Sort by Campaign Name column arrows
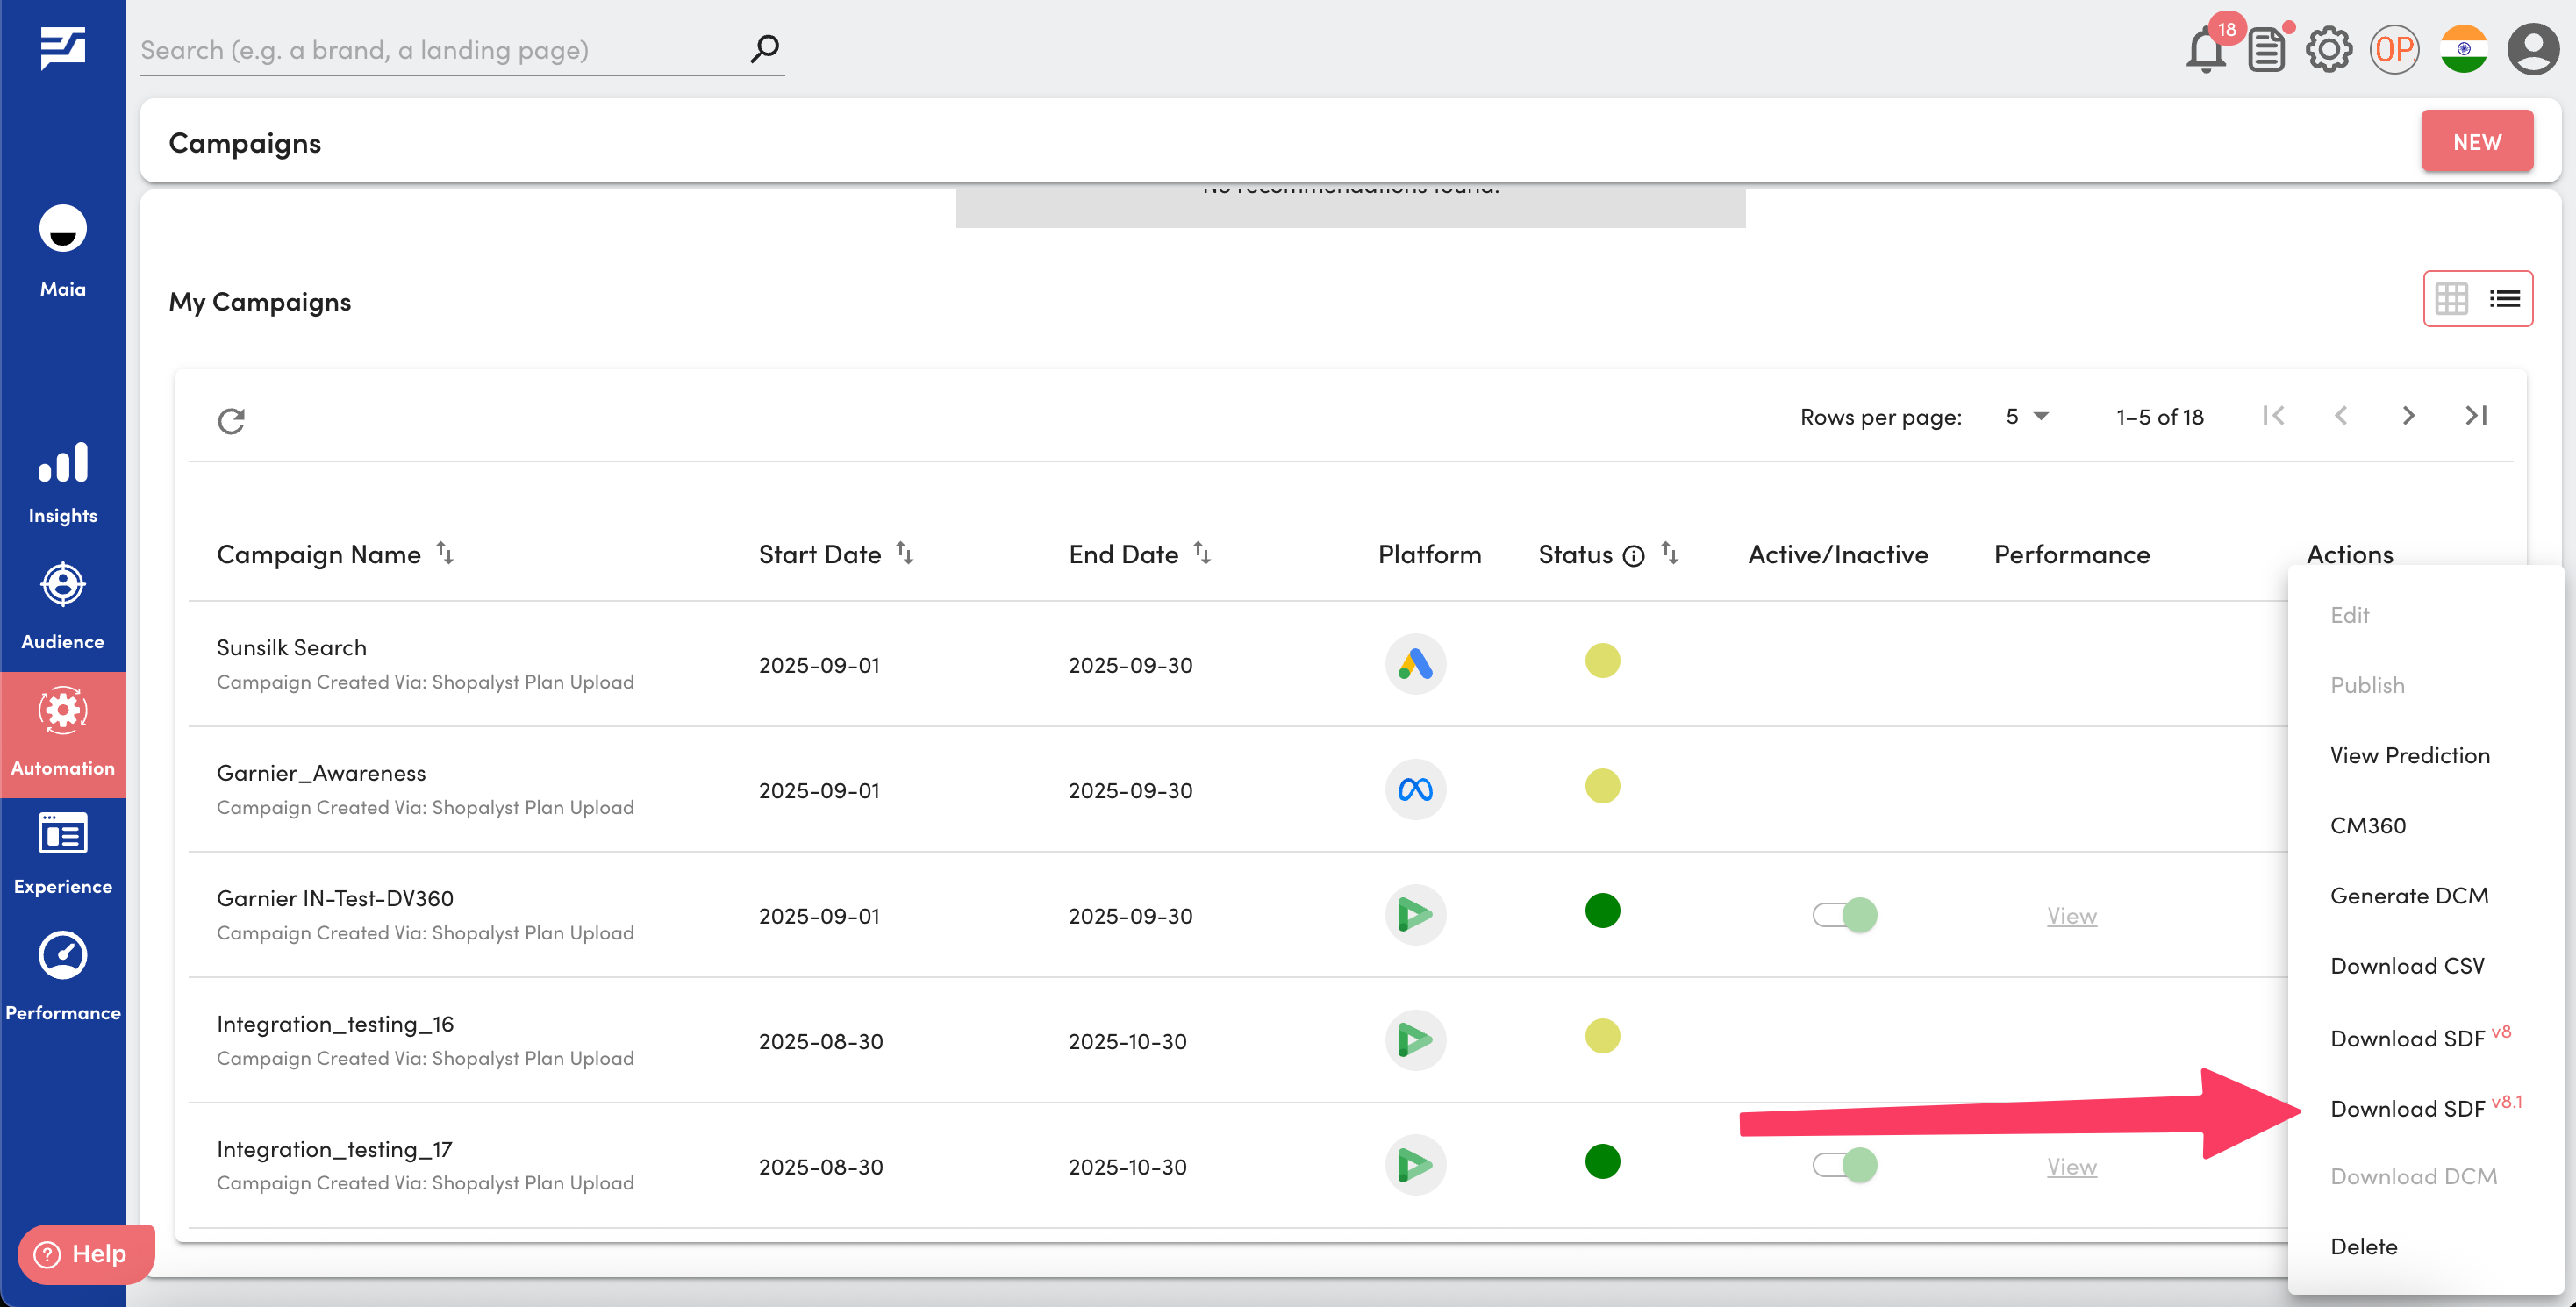The width and height of the screenshot is (2576, 1307). tap(445, 553)
